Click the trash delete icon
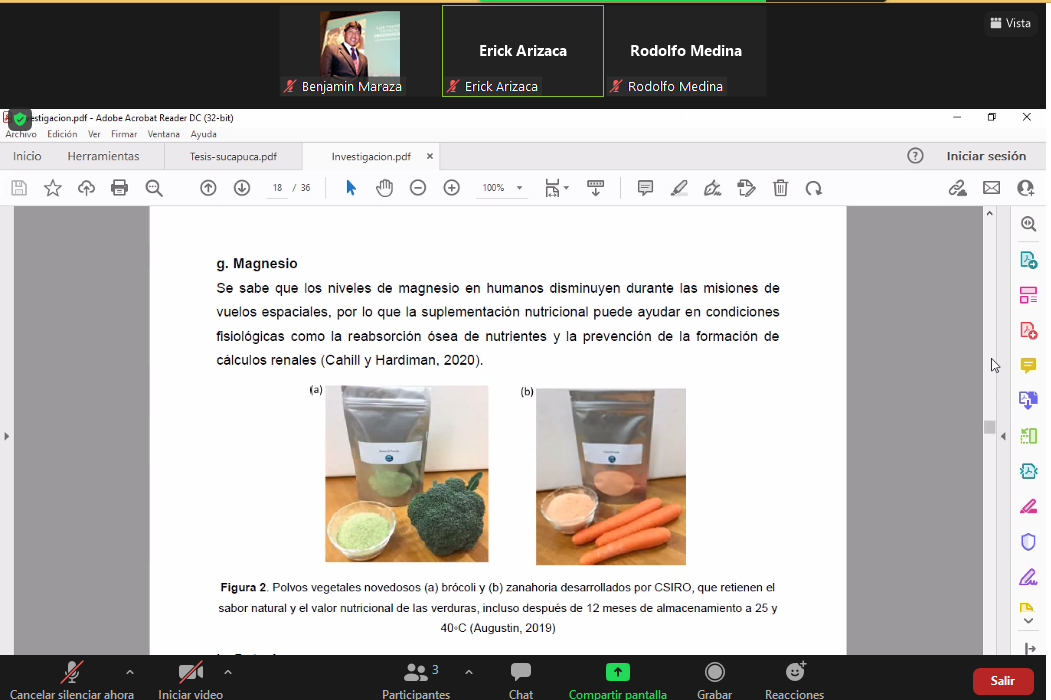The height and width of the screenshot is (700, 1051). tap(780, 188)
